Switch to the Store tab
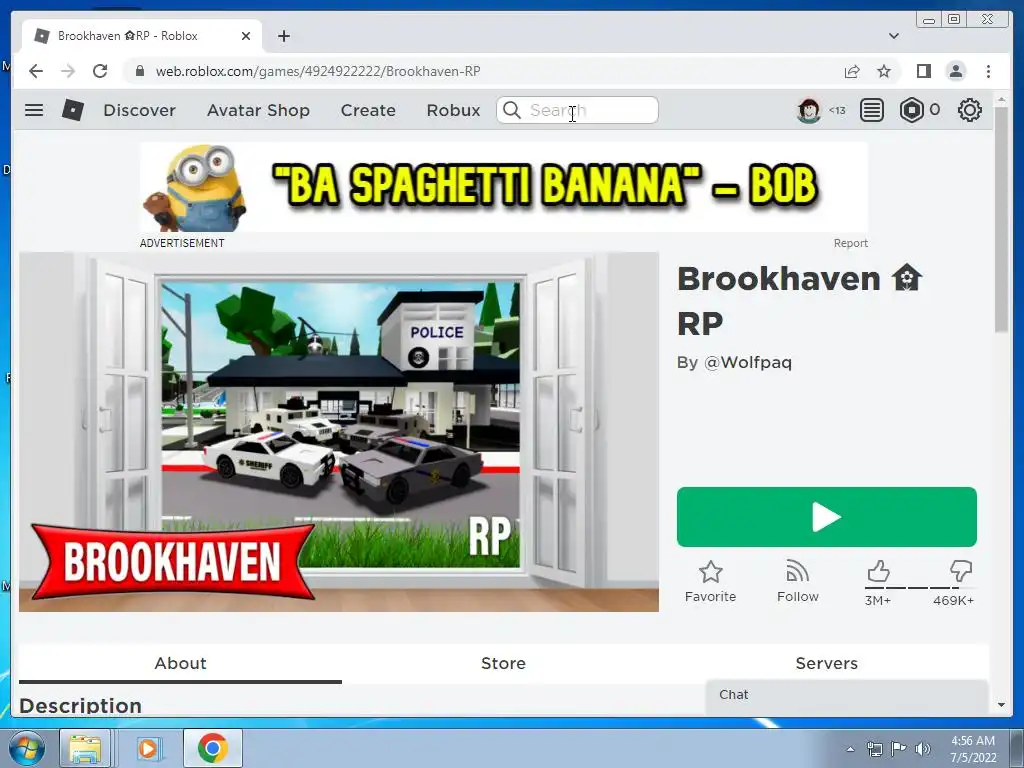1024x768 pixels. (x=503, y=664)
